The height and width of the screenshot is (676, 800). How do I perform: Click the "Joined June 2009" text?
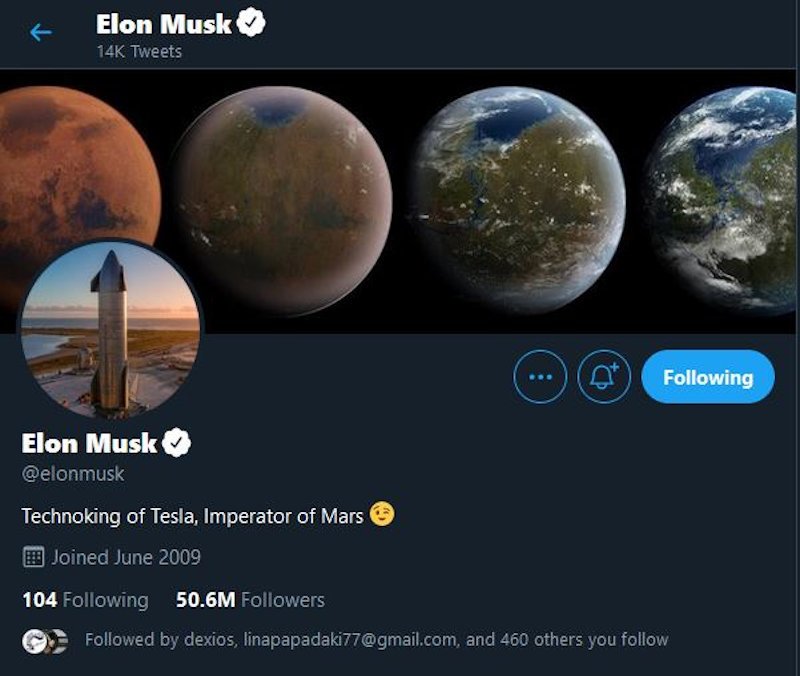(x=126, y=557)
